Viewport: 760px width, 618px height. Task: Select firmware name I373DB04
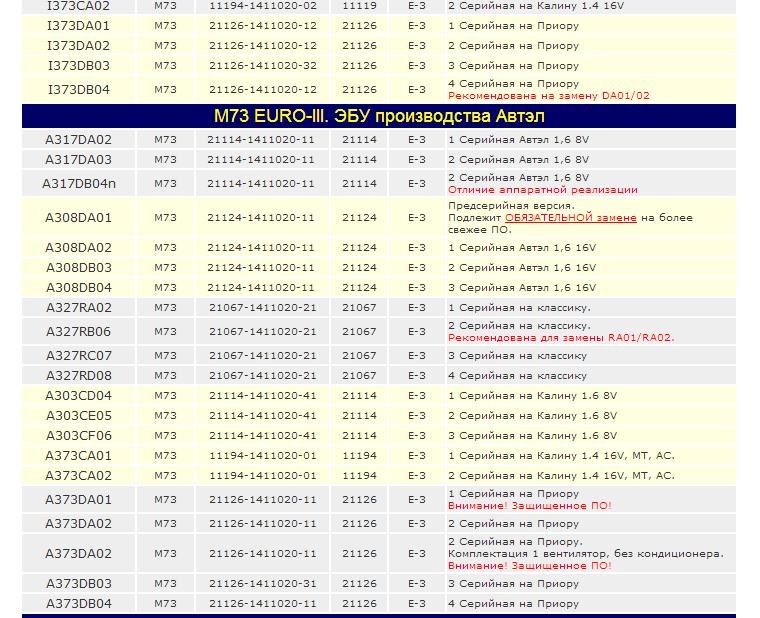pyautogui.click(x=79, y=90)
